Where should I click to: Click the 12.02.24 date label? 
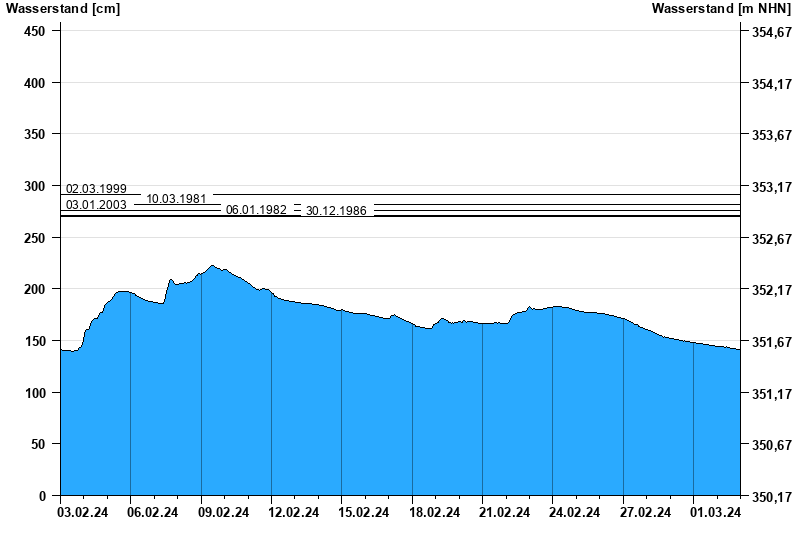(293, 512)
